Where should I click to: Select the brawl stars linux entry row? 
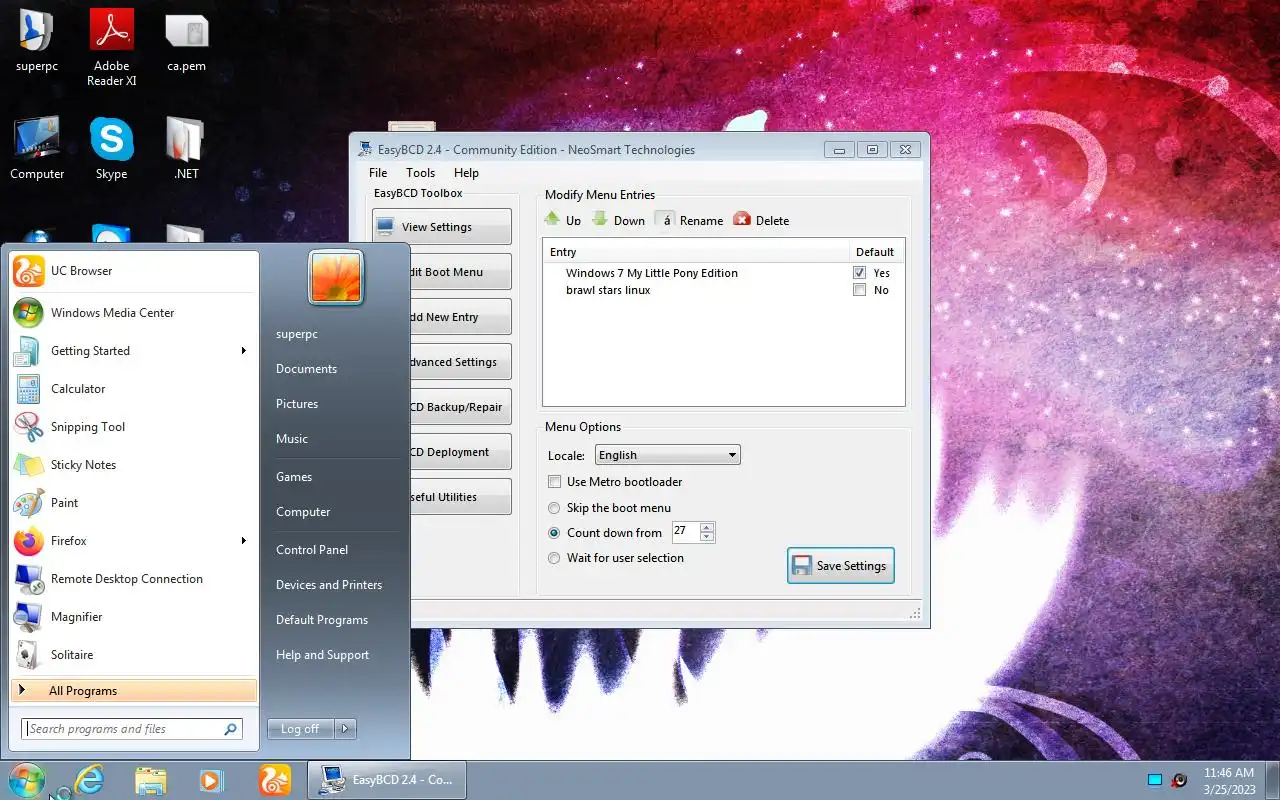(723, 290)
